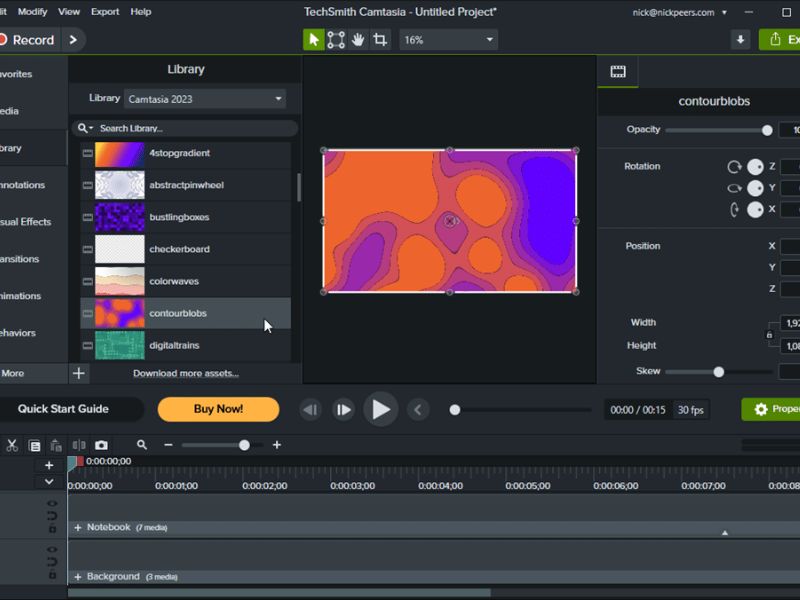Click the Record button
This screenshot has height=600, width=800.
click(x=28, y=40)
